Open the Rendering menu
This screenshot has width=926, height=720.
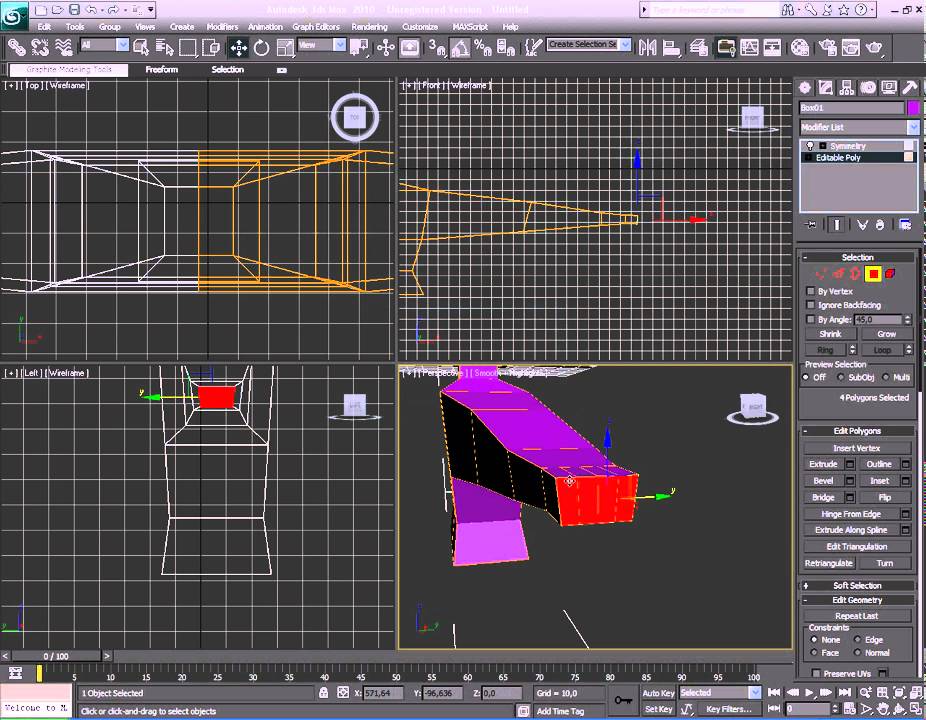point(369,27)
